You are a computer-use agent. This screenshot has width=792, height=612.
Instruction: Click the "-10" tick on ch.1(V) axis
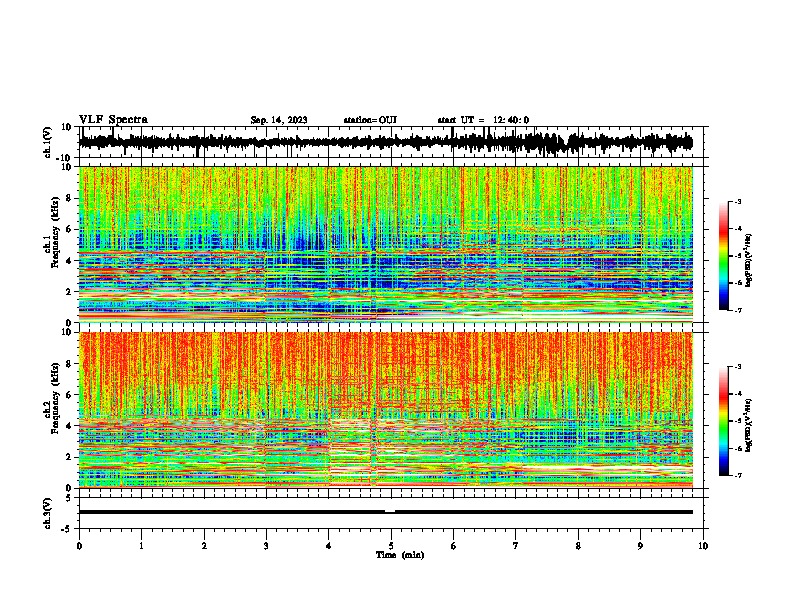(65, 158)
